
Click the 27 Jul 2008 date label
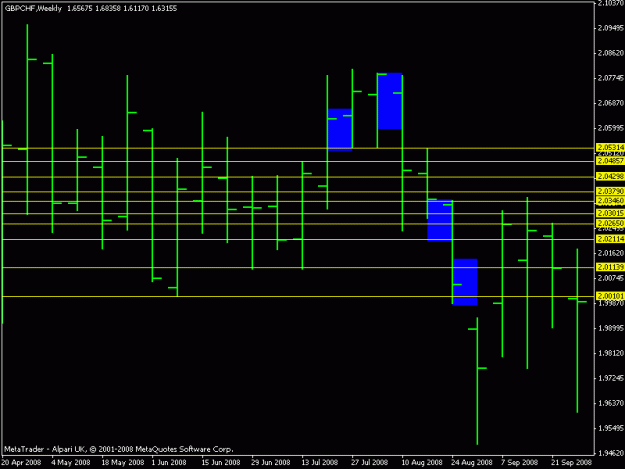369,463
